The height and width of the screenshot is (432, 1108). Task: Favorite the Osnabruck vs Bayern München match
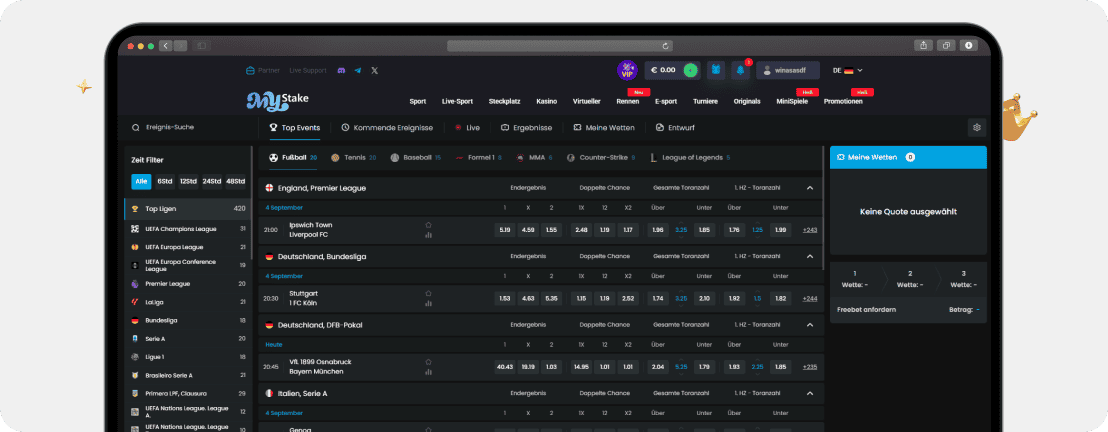click(x=428, y=361)
